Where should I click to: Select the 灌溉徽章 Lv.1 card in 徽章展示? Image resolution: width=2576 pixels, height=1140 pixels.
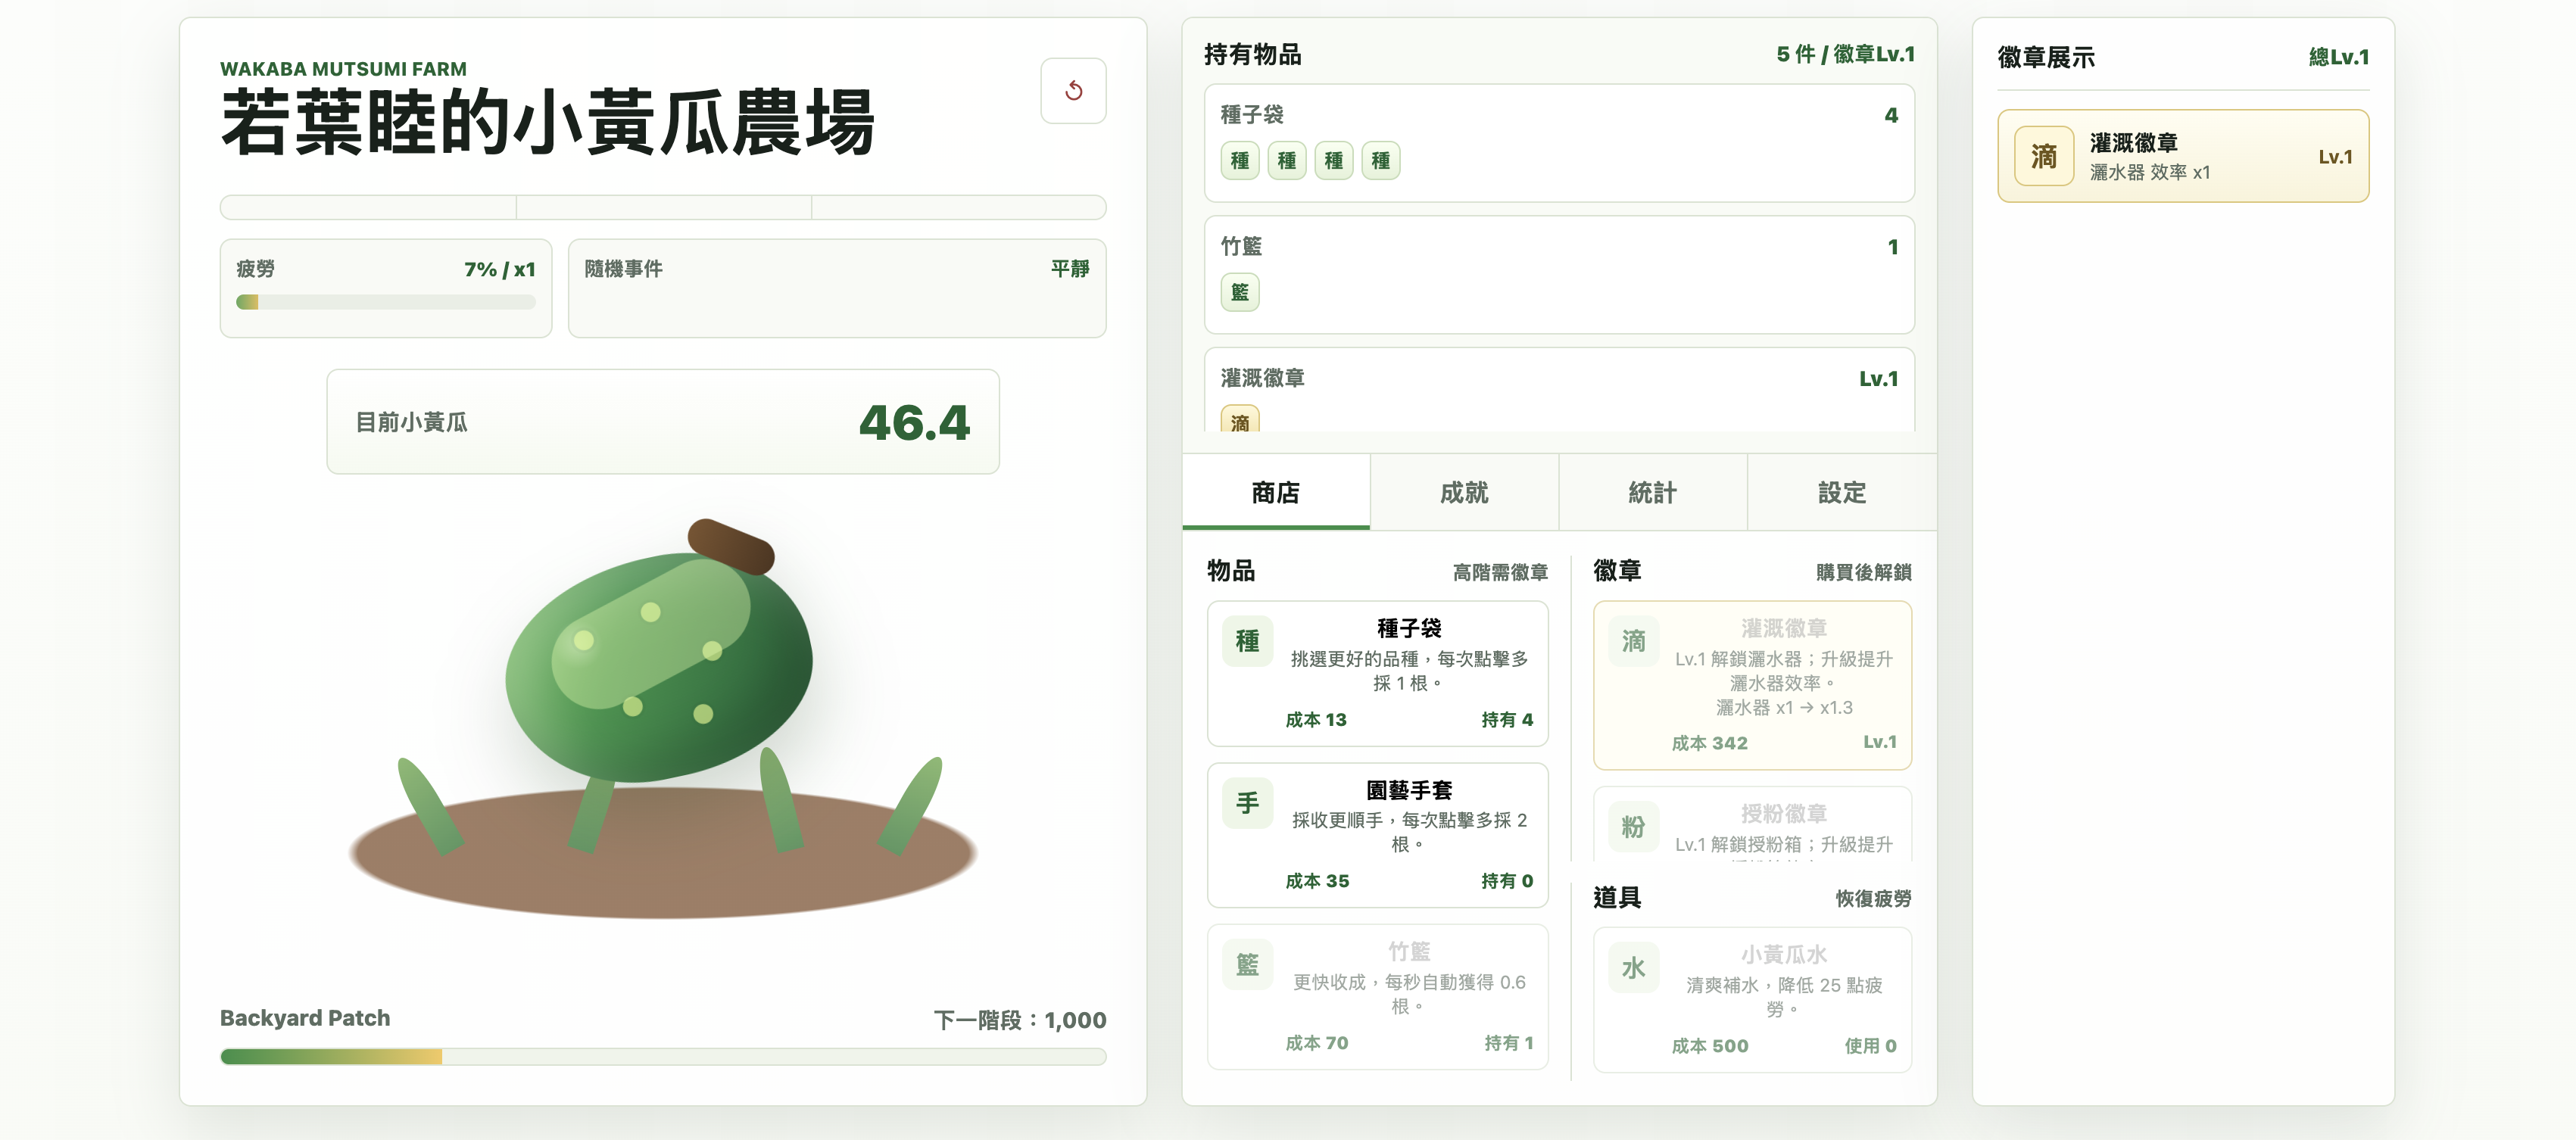2183,156
